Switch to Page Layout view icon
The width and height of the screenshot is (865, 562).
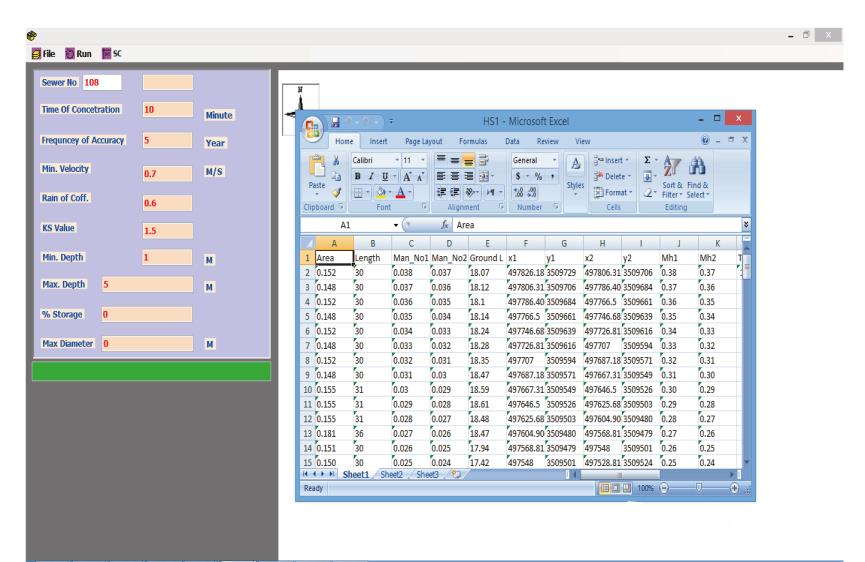(x=616, y=488)
